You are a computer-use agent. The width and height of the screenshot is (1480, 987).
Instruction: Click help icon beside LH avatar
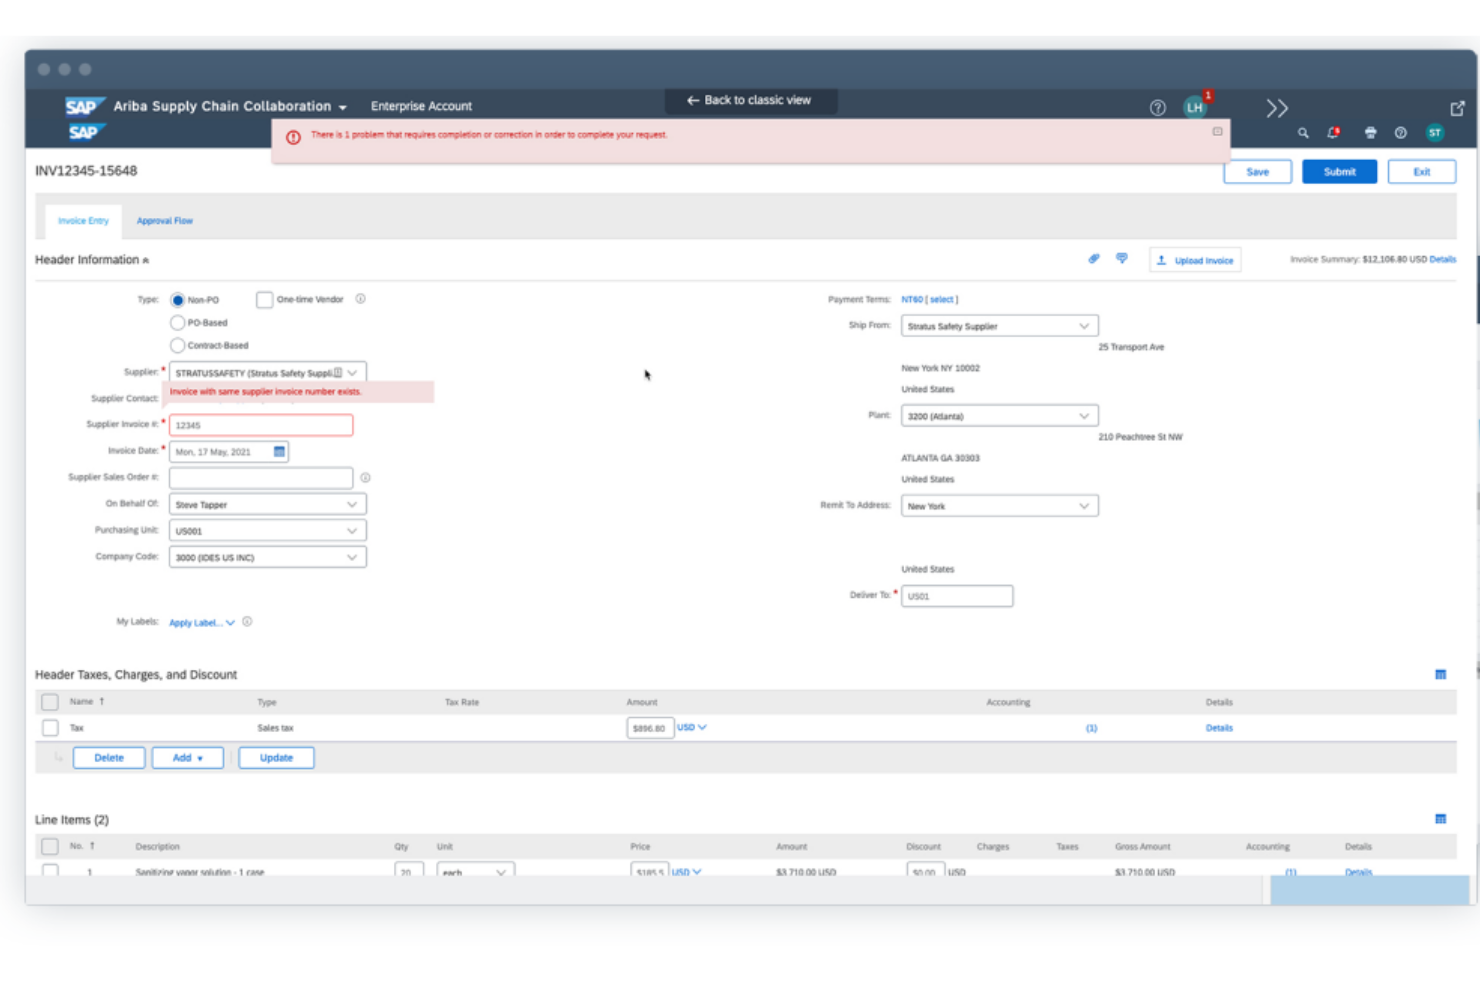pyautogui.click(x=1157, y=108)
